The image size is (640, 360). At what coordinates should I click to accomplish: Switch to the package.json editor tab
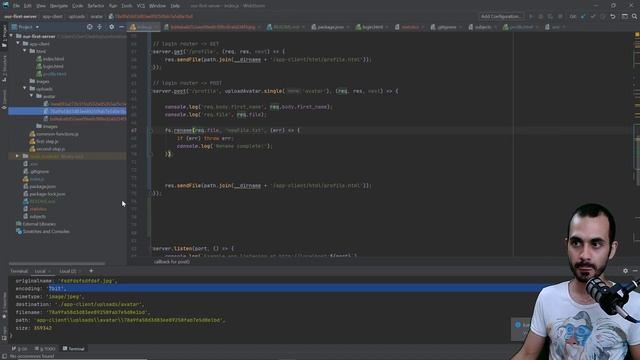click(330, 27)
